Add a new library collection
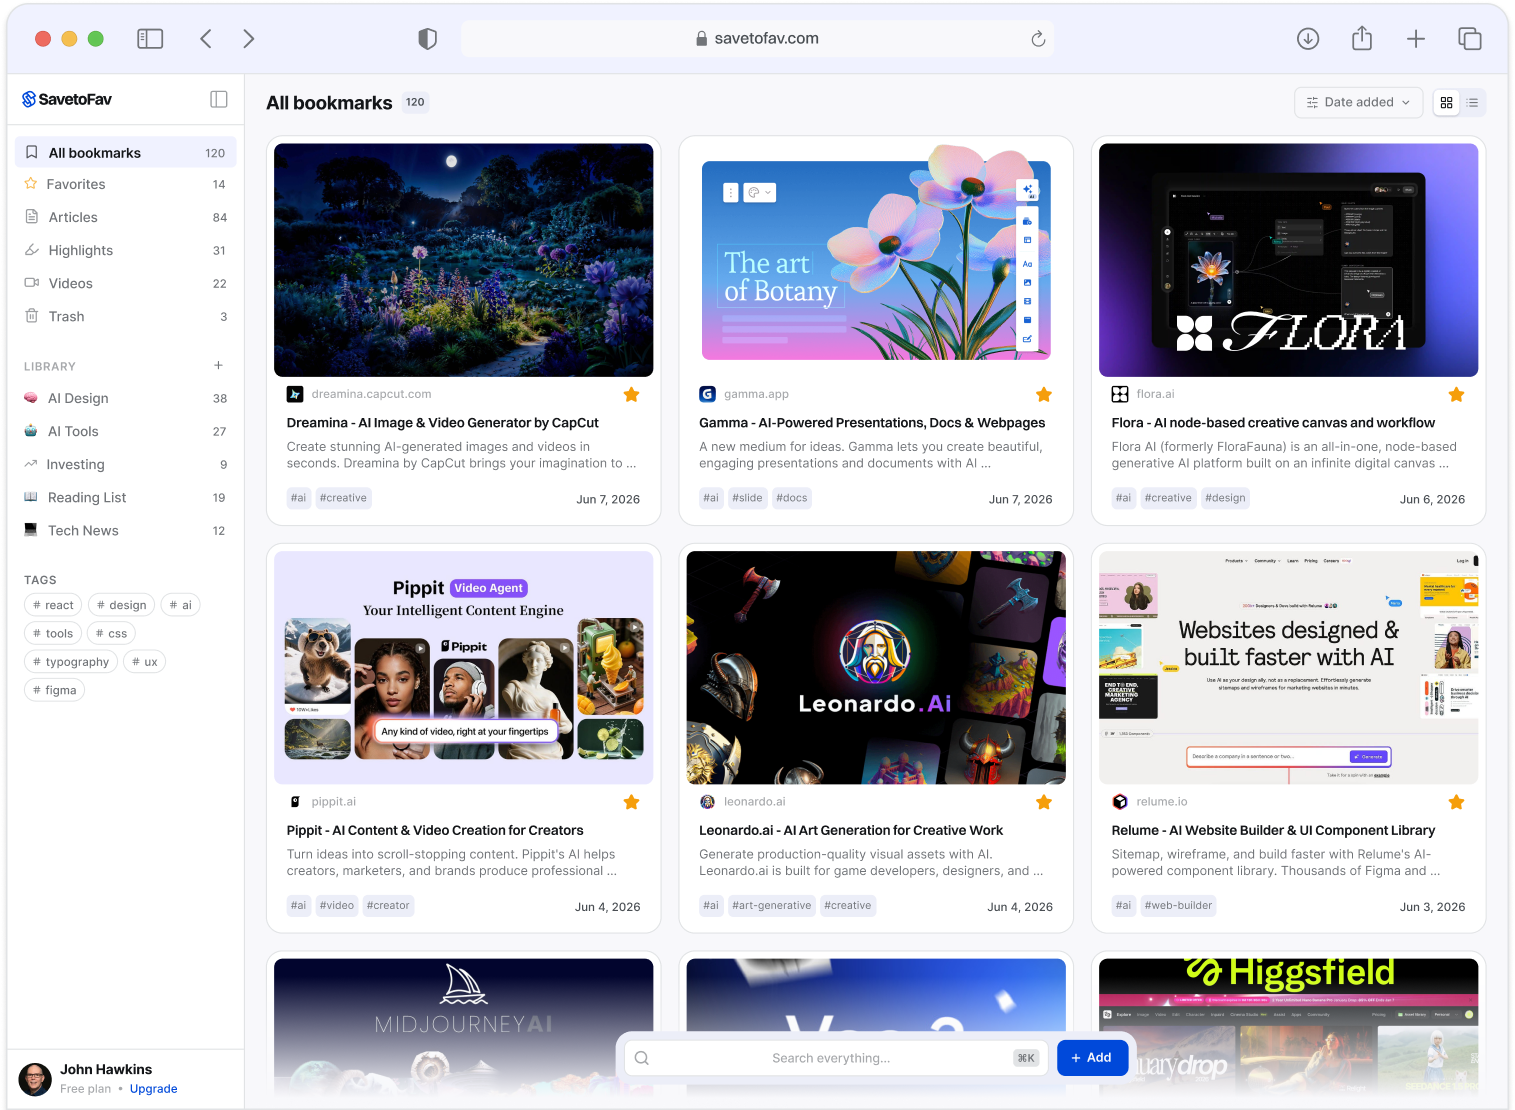The height and width of the screenshot is (1110, 1515). (x=218, y=366)
